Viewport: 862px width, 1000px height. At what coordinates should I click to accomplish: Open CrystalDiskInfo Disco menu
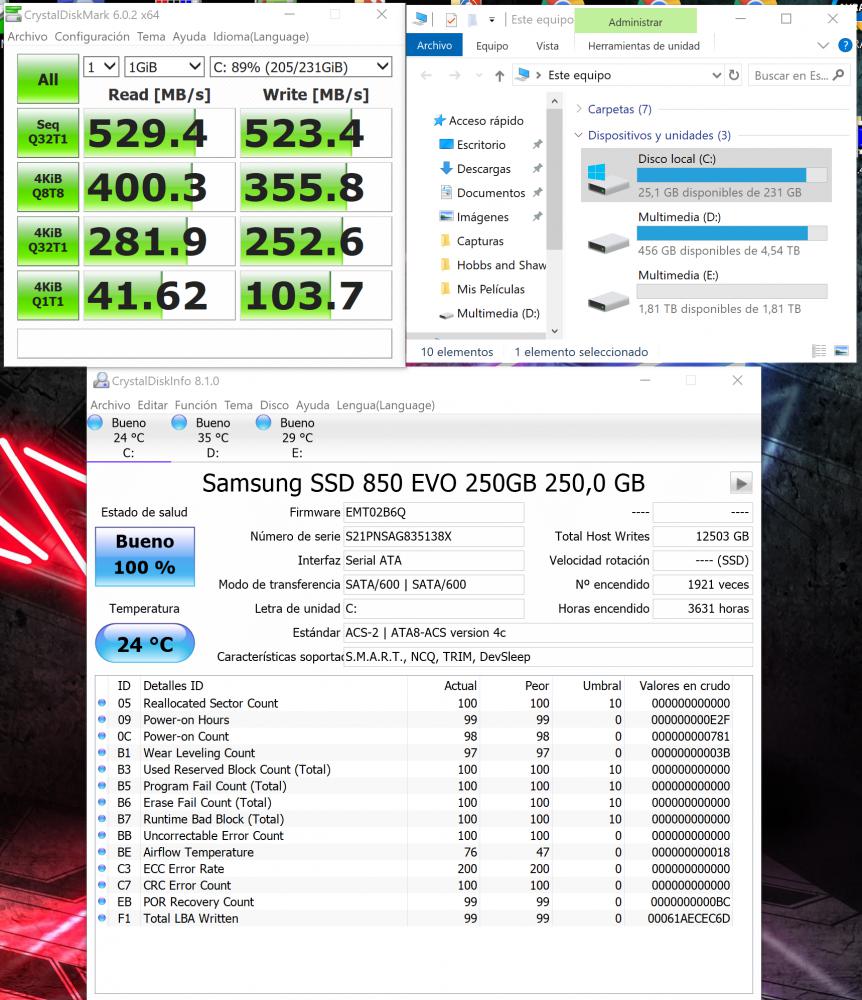click(x=274, y=405)
